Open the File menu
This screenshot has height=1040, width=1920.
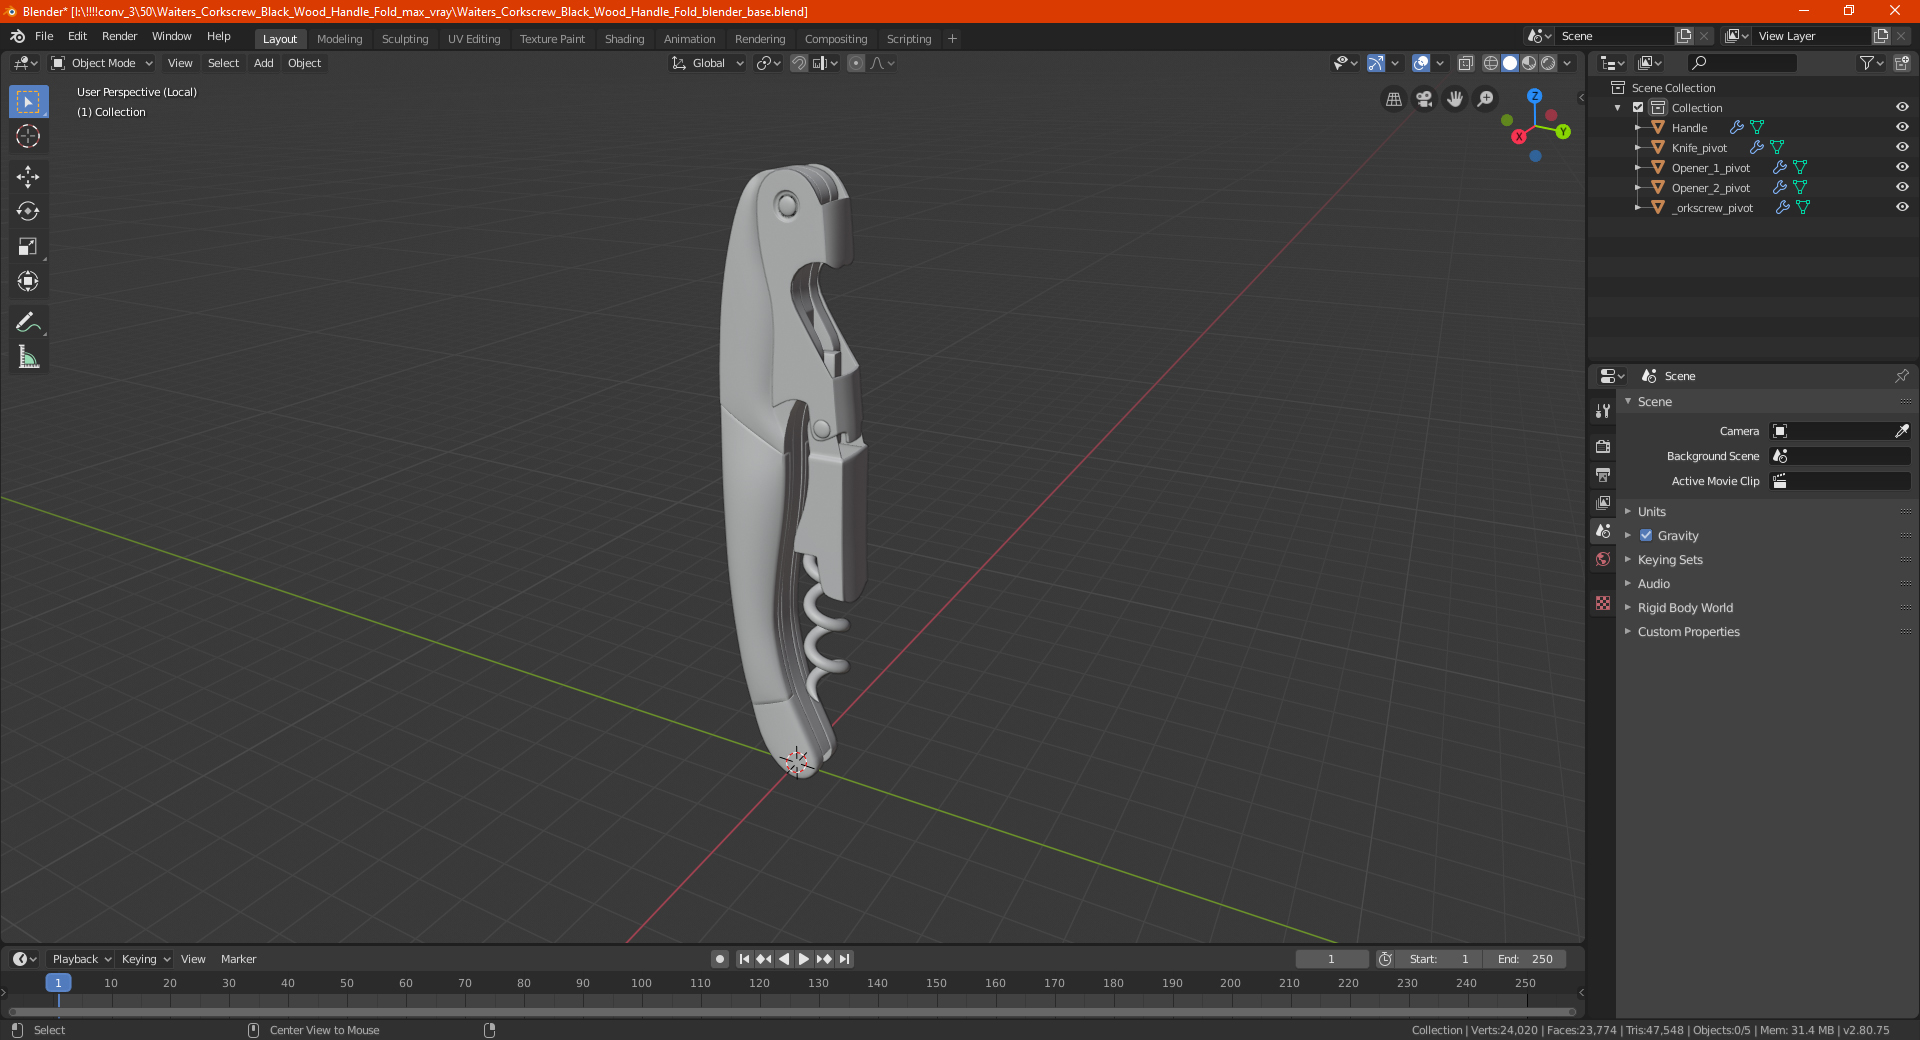(x=44, y=36)
